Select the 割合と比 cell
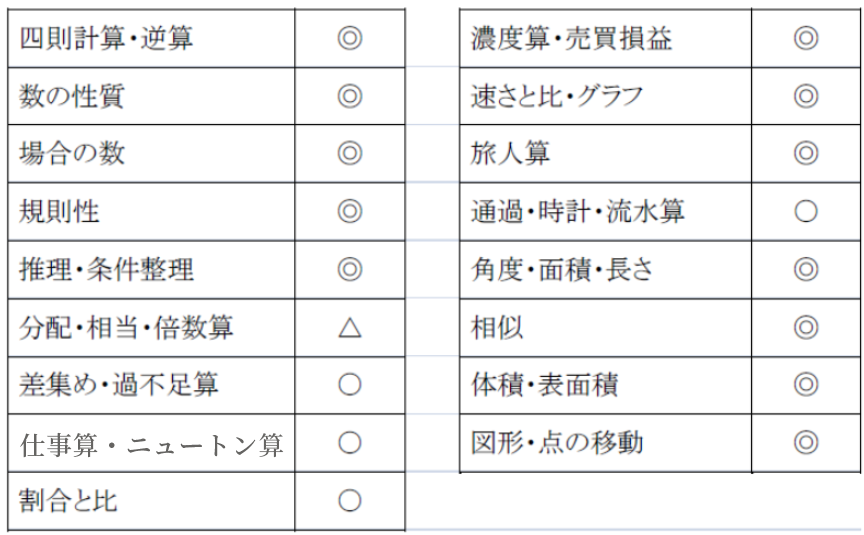 tap(152, 501)
